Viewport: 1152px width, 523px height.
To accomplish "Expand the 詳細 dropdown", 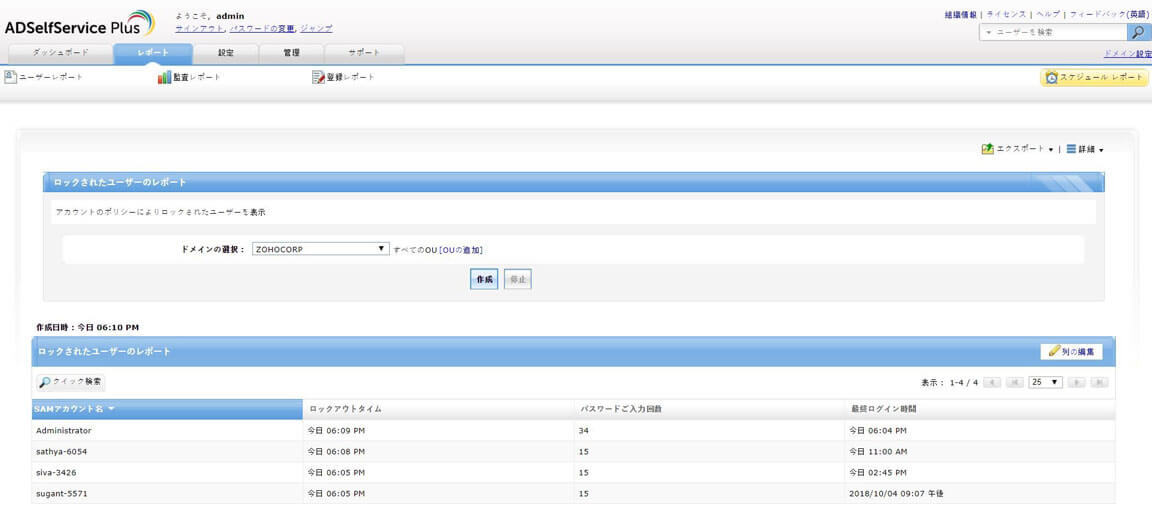I will tap(1085, 148).
